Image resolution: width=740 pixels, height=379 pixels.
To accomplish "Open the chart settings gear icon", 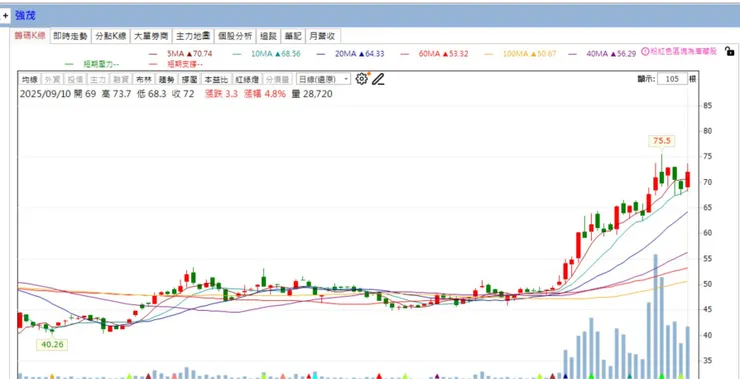I will (362, 79).
